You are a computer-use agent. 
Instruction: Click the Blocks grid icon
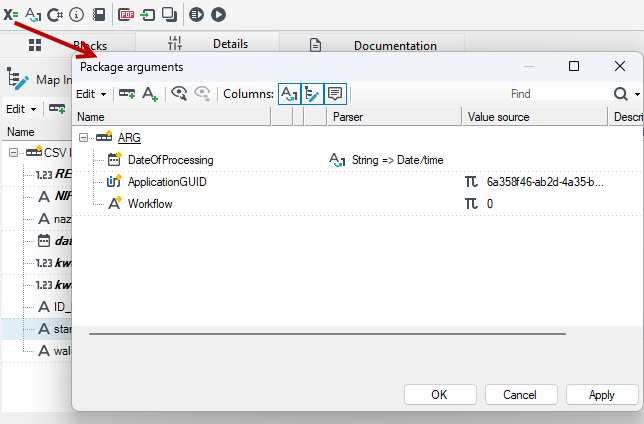[x=35, y=45]
